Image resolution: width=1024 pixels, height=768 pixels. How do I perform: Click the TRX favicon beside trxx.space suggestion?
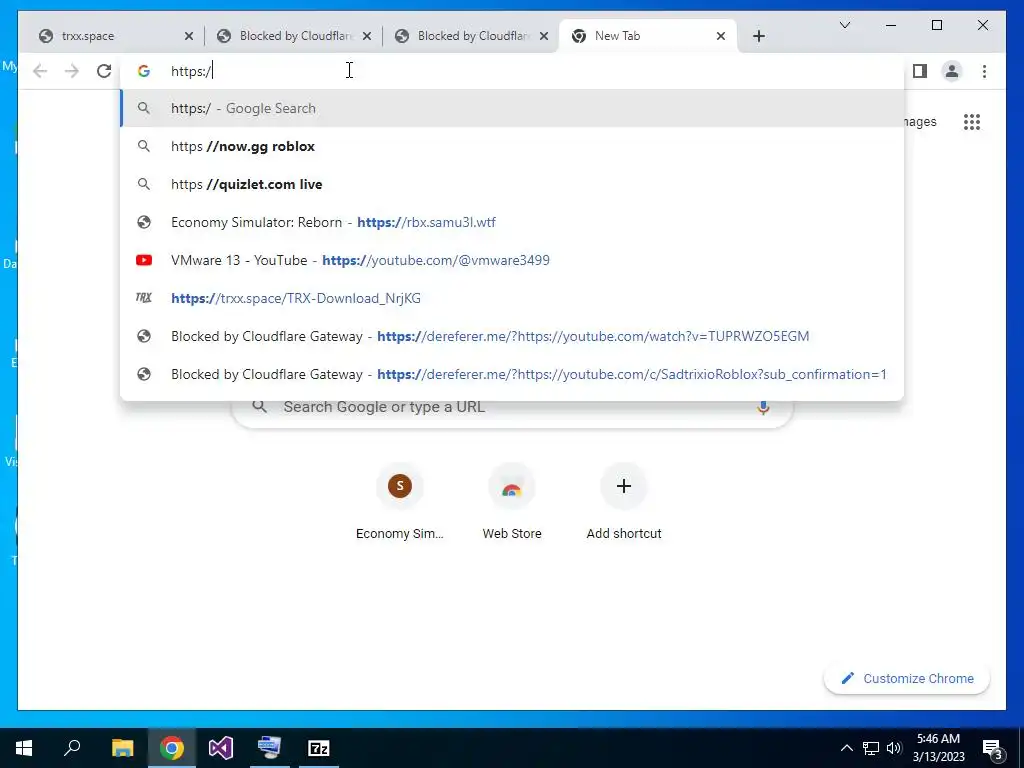(144, 298)
